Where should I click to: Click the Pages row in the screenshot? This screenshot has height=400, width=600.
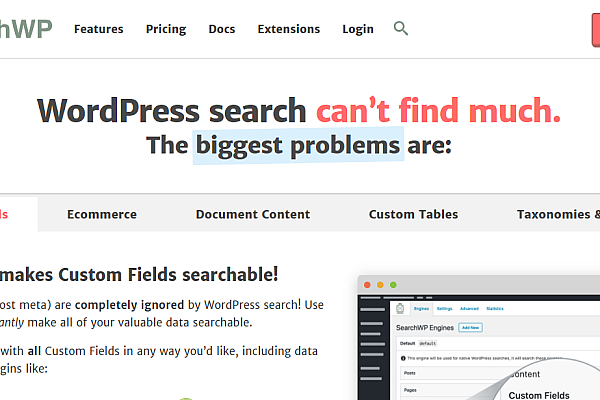450,390
